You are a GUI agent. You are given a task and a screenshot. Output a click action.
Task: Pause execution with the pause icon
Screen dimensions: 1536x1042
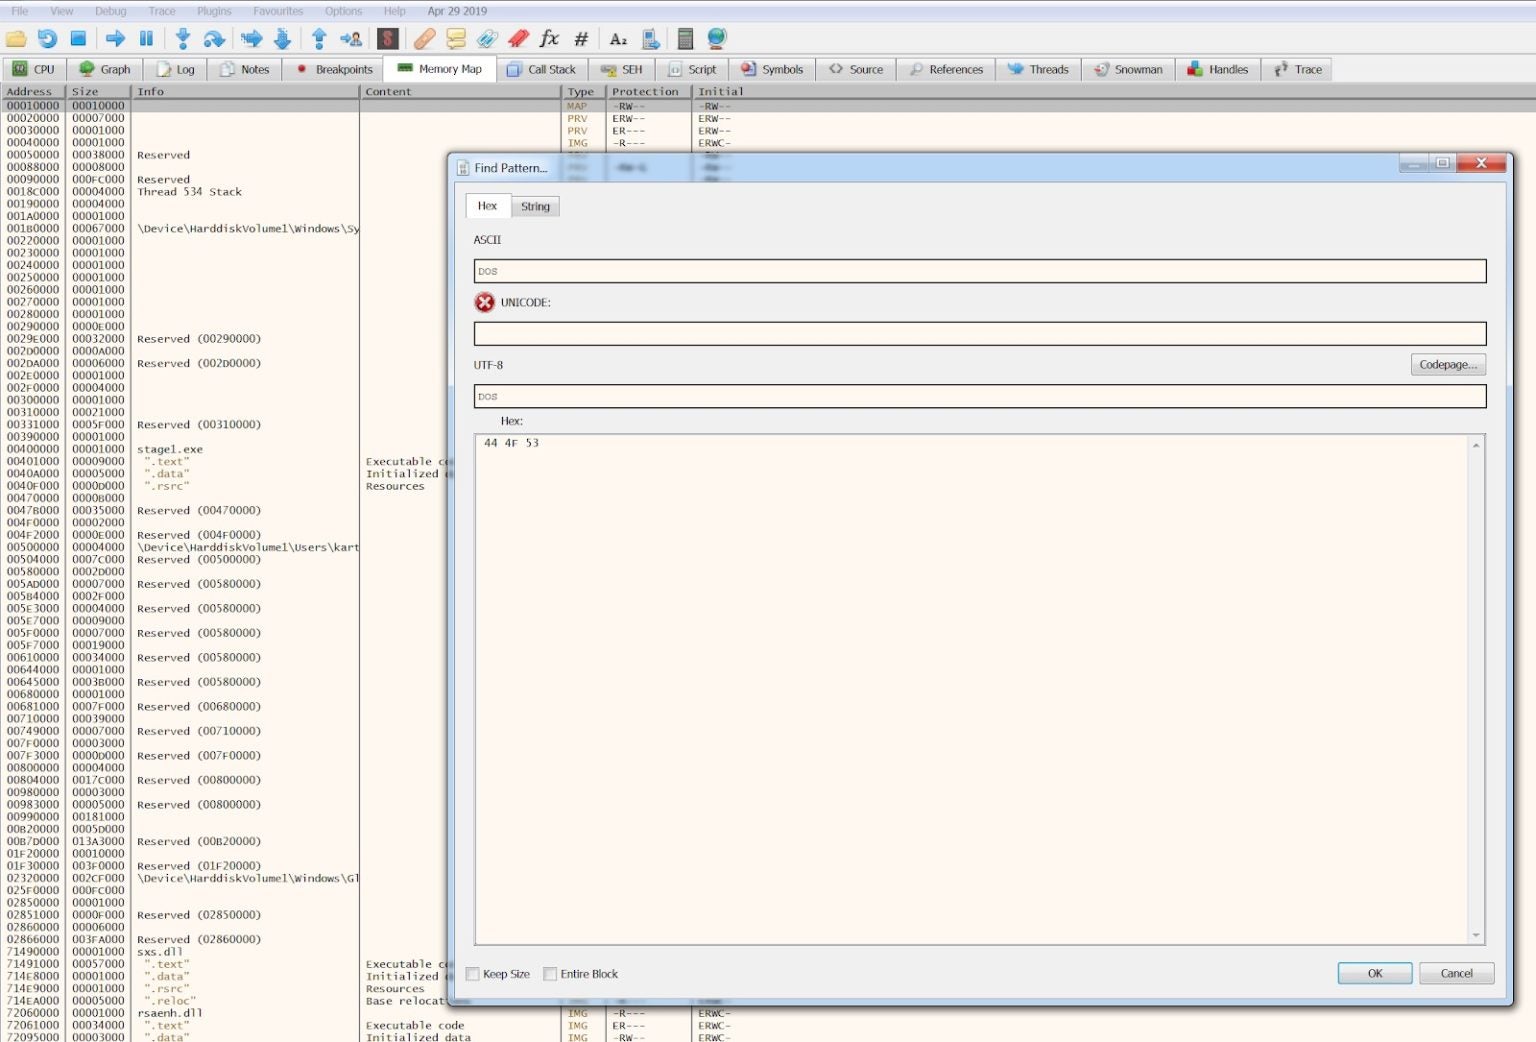[x=146, y=39]
